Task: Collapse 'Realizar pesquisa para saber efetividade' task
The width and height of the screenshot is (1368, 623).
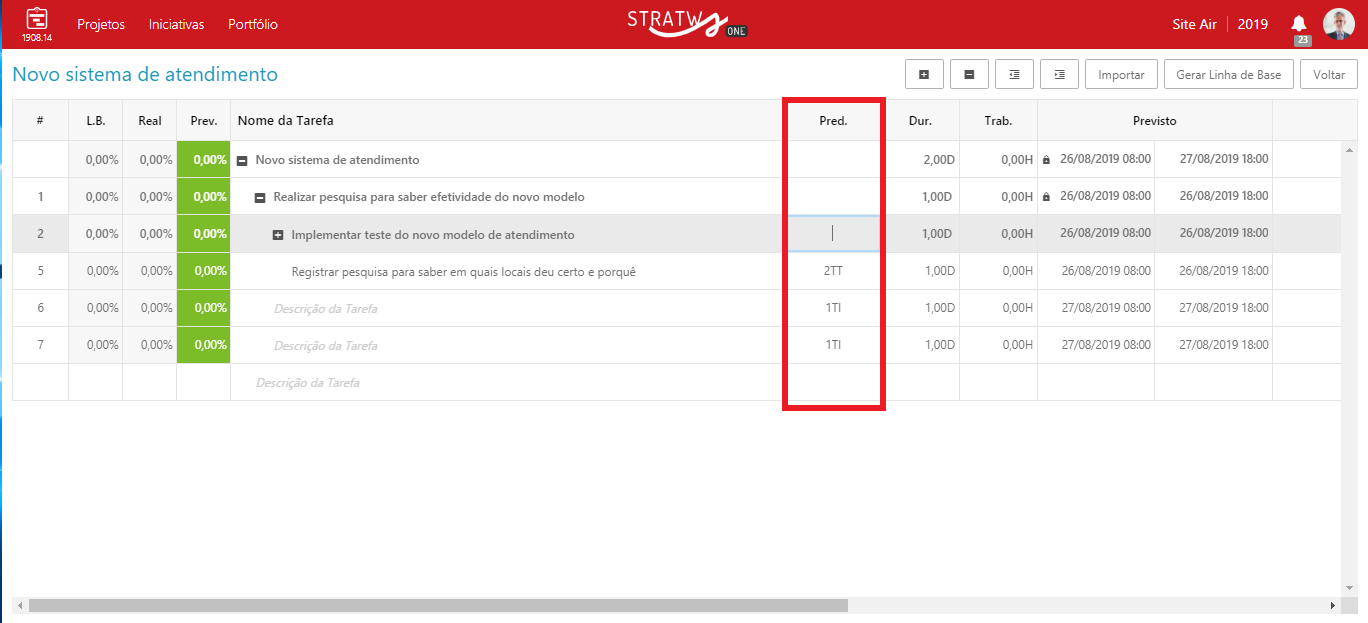Action: 260,198
